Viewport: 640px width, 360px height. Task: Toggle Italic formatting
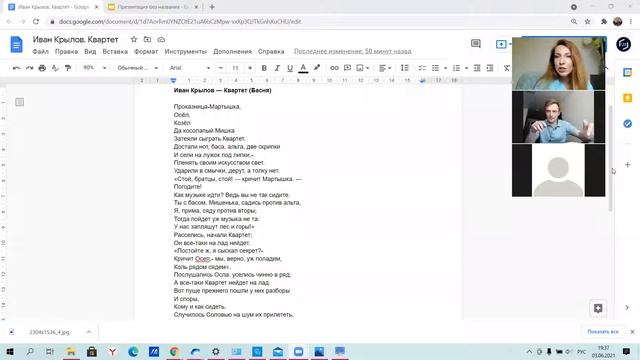pos(277,68)
